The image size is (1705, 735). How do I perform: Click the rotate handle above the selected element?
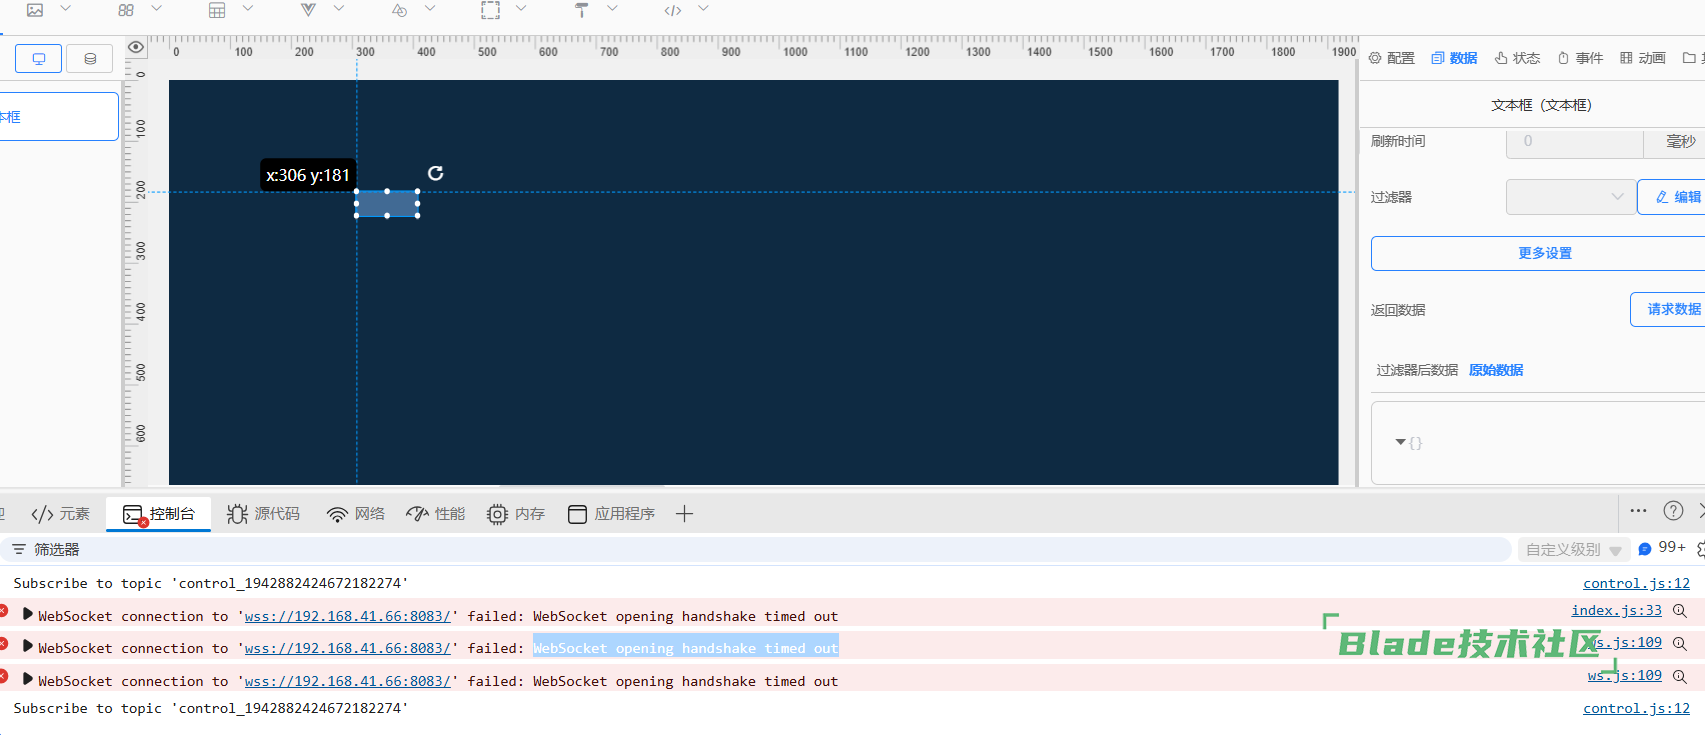[435, 173]
